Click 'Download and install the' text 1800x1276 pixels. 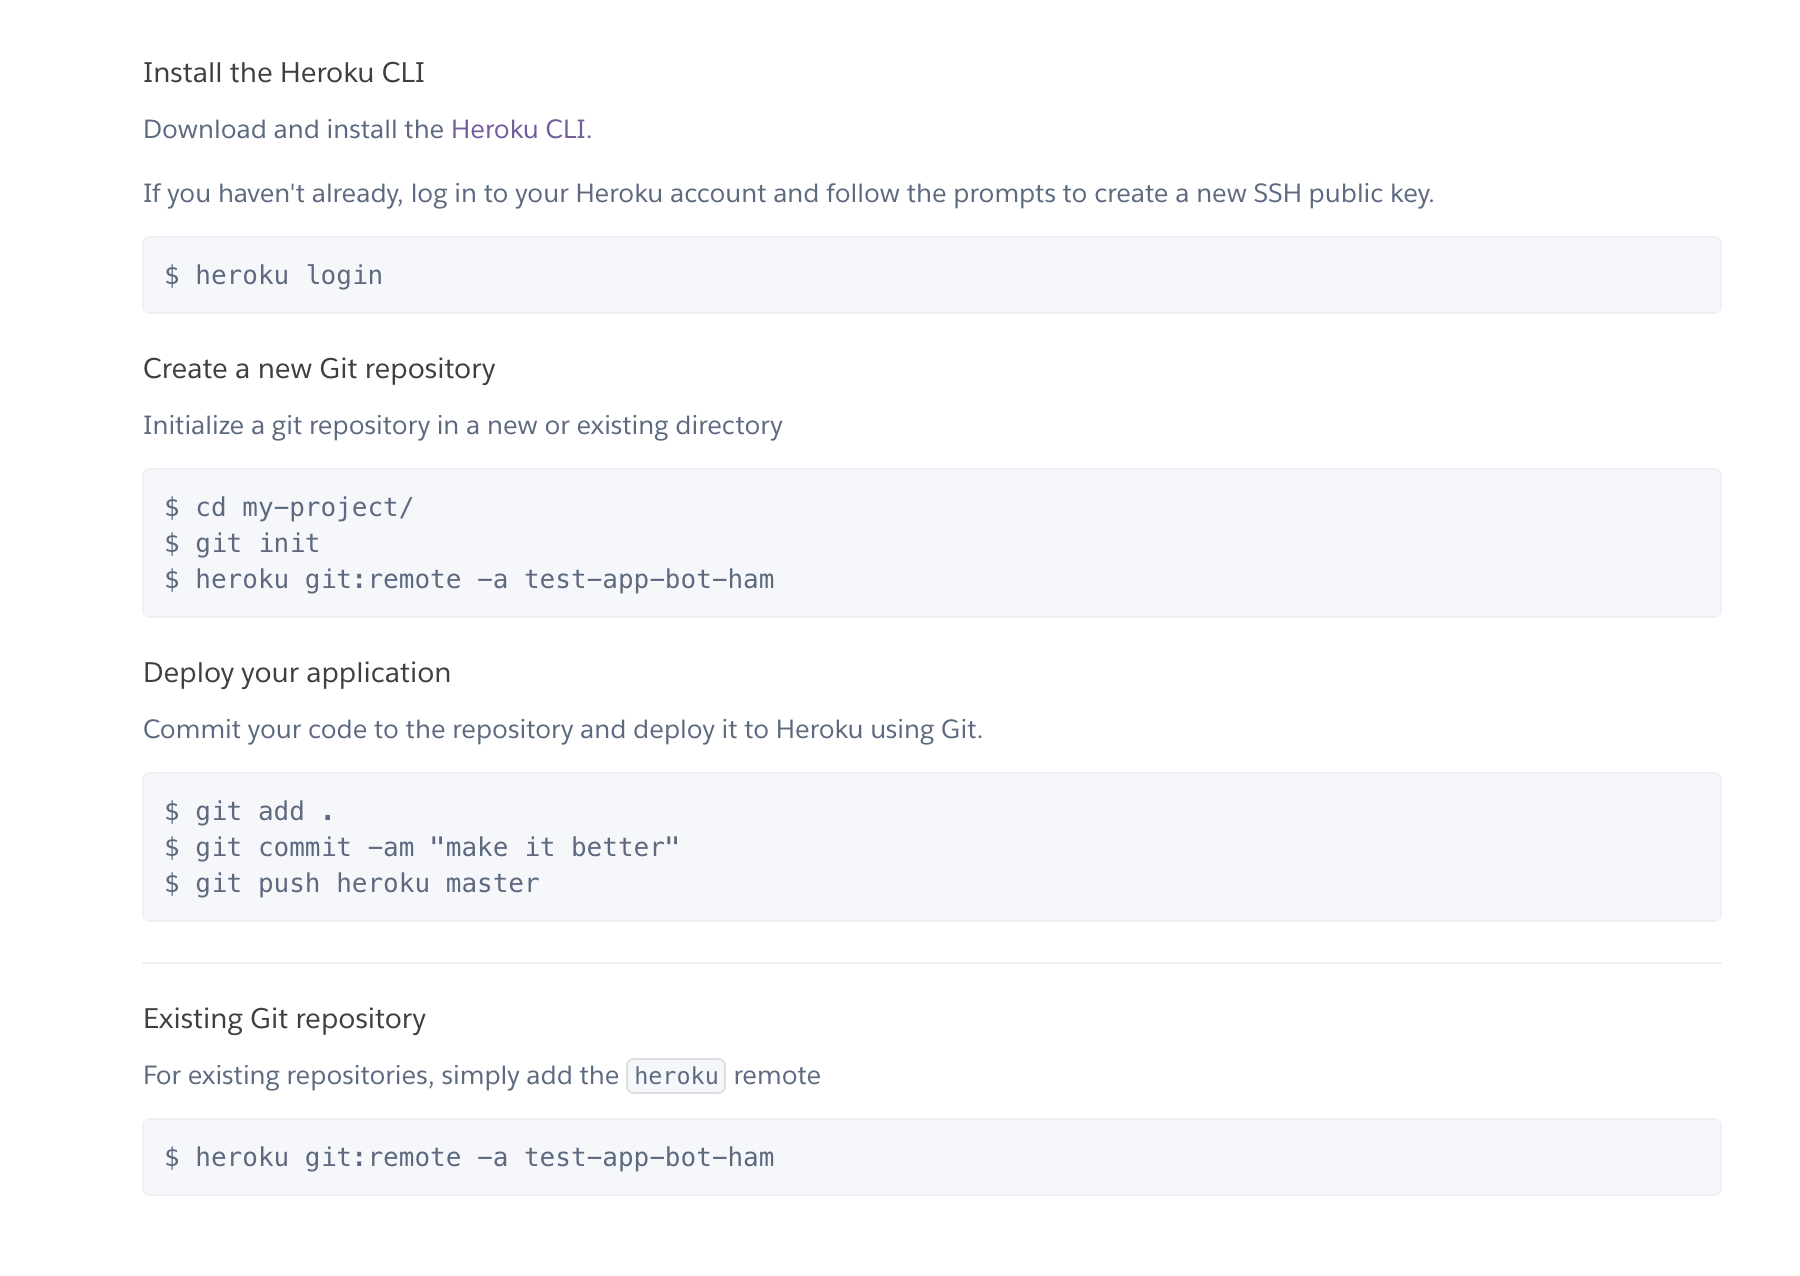pos(293,129)
